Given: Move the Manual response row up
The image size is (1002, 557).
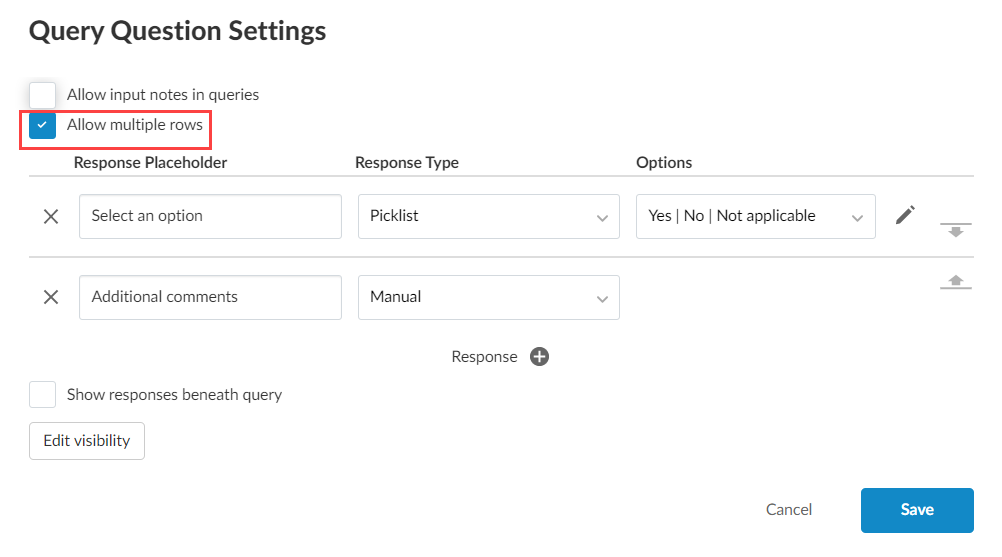Looking at the screenshot, I should (956, 282).
